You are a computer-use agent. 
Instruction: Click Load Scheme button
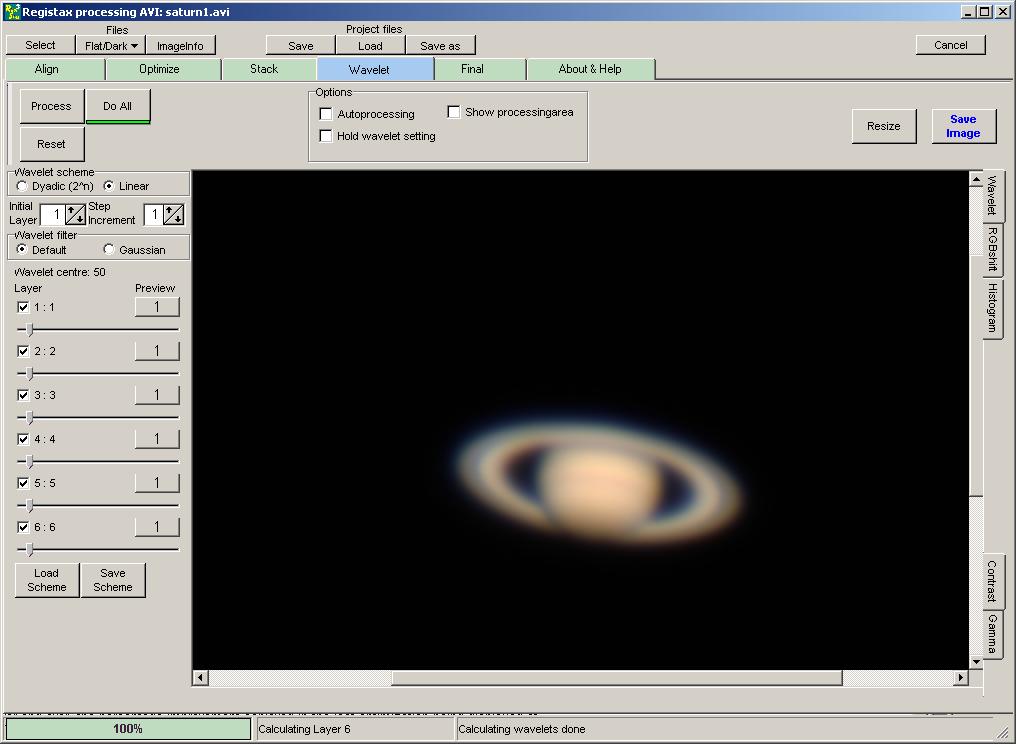click(x=47, y=580)
